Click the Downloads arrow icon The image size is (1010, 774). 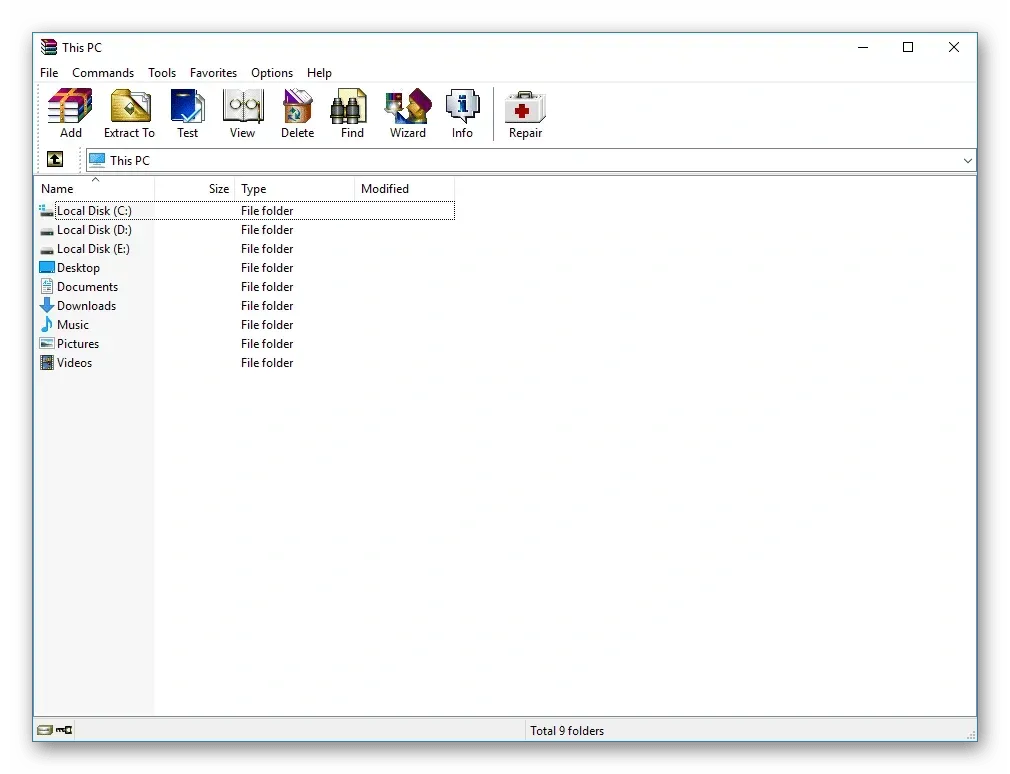47,305
